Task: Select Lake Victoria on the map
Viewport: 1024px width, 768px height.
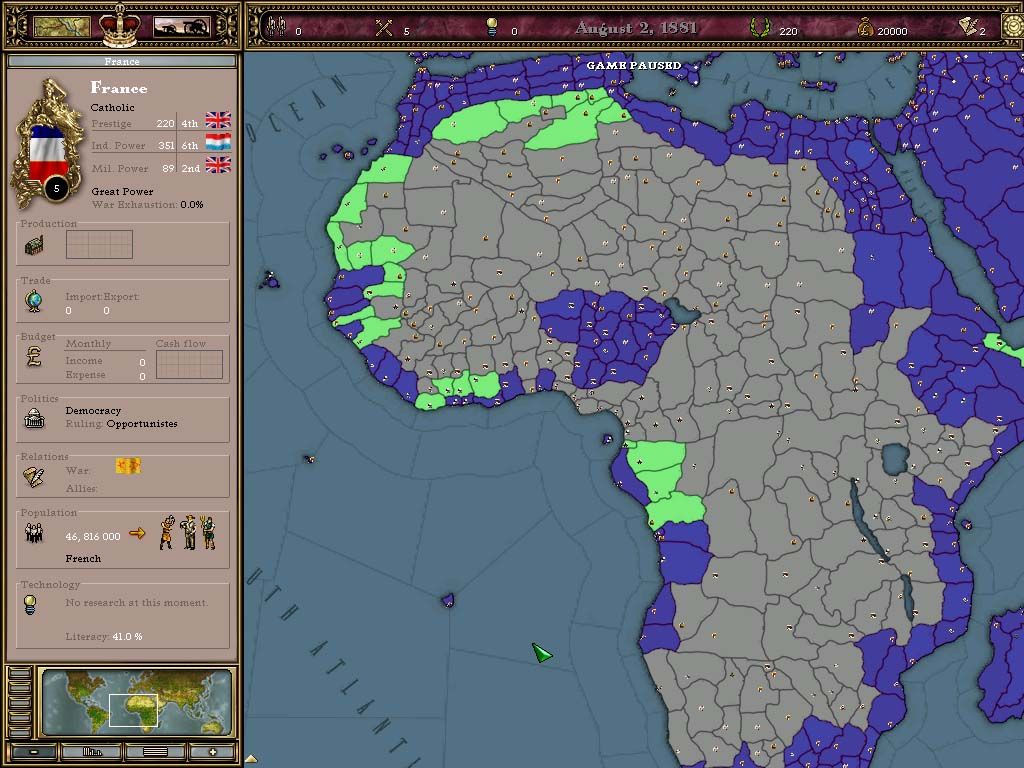Action: click(x=895, y=458)
